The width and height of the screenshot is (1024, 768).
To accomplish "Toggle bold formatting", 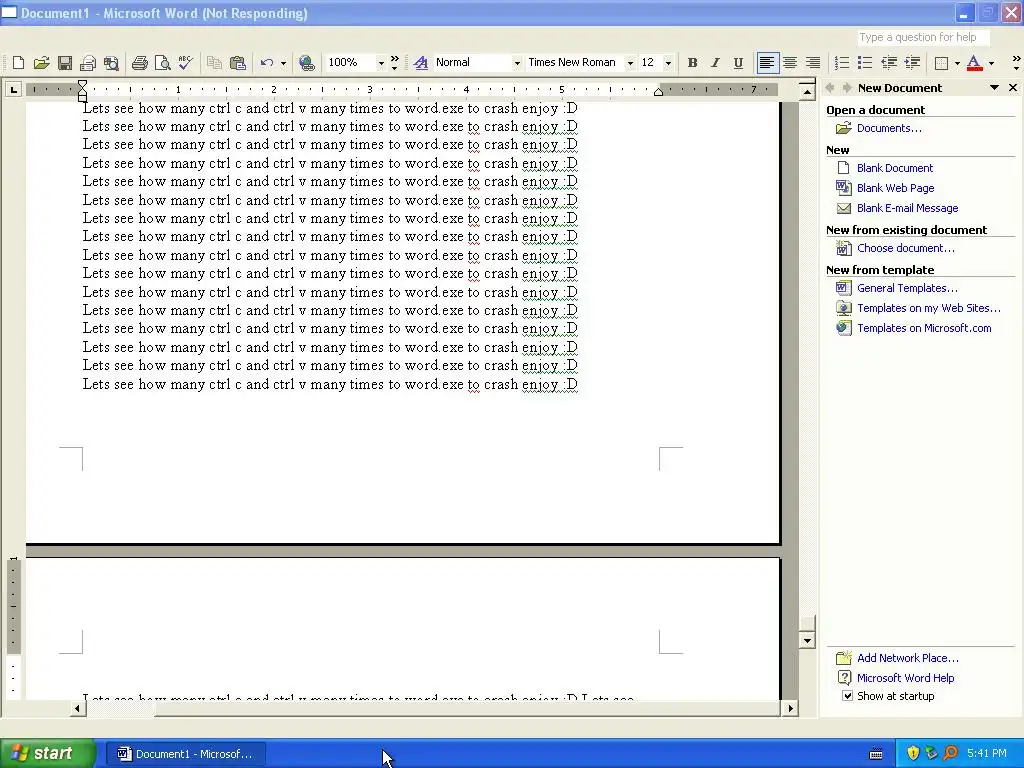I will pyautogui.click(x=692, y=63).
